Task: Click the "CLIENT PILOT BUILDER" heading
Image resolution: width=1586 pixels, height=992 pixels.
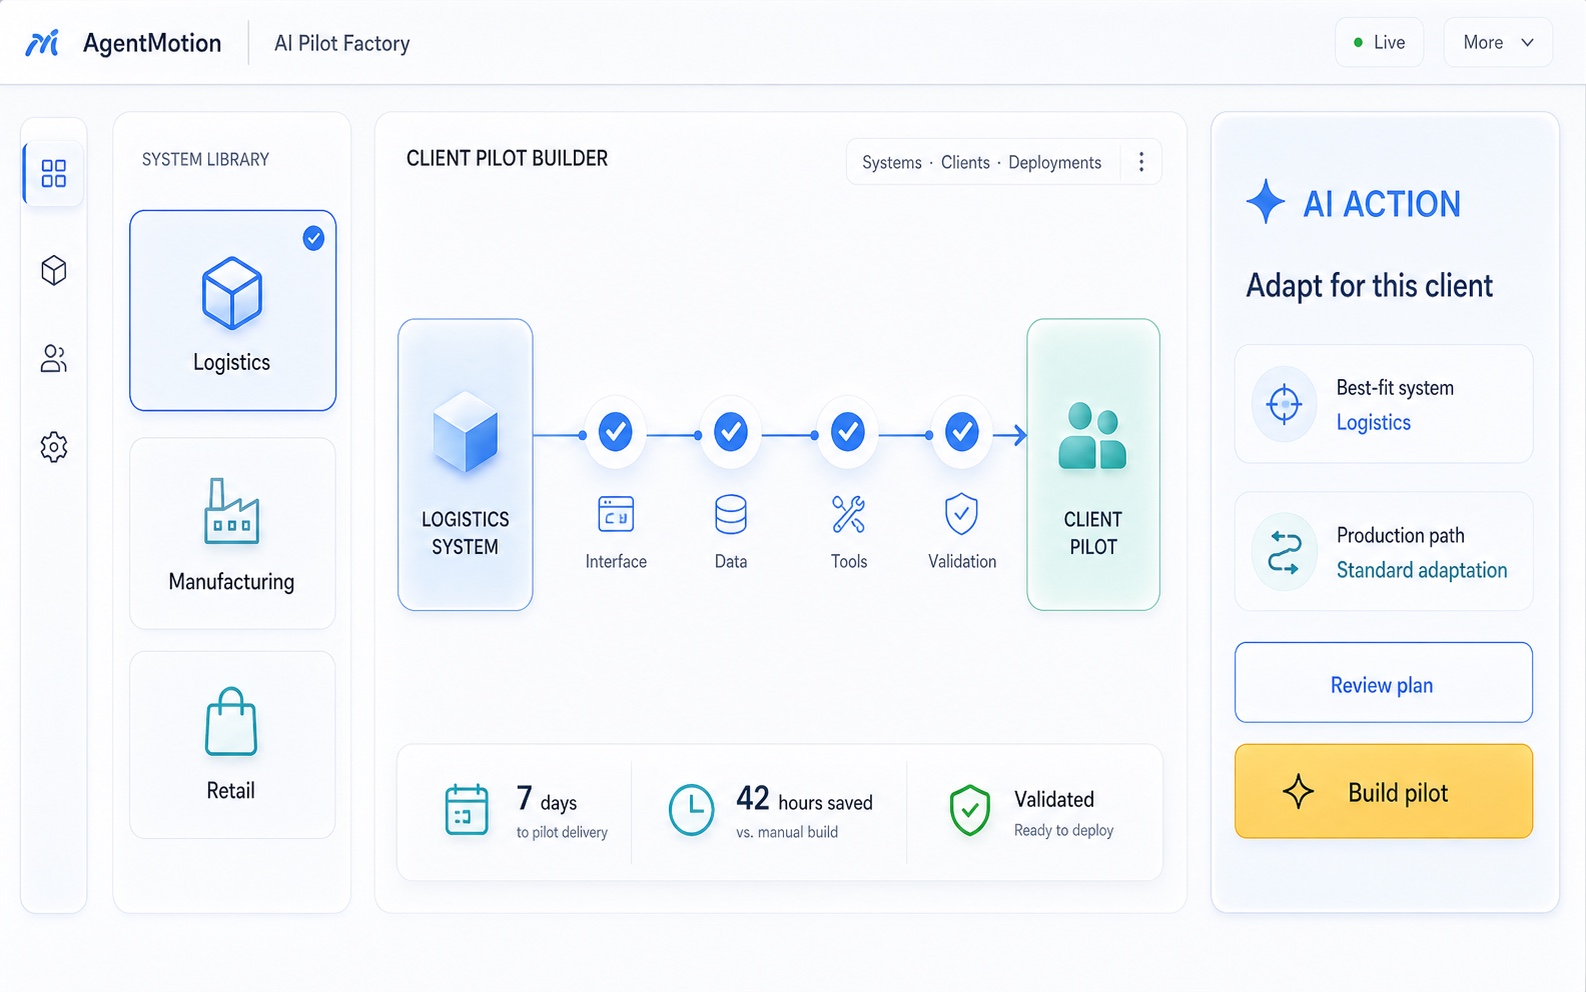Action: 507,158
